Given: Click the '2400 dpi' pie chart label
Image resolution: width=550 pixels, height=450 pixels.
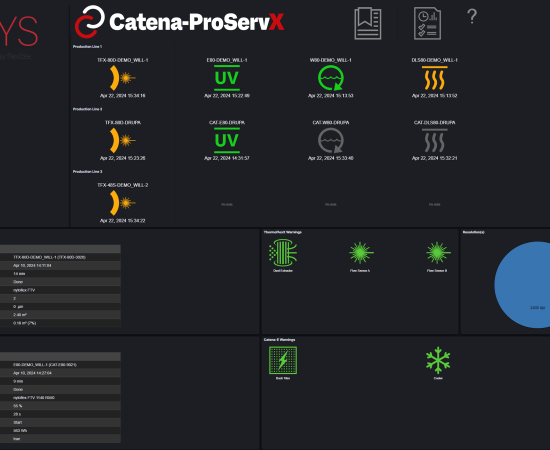Looking at the screenshot, I should [537, 308].
